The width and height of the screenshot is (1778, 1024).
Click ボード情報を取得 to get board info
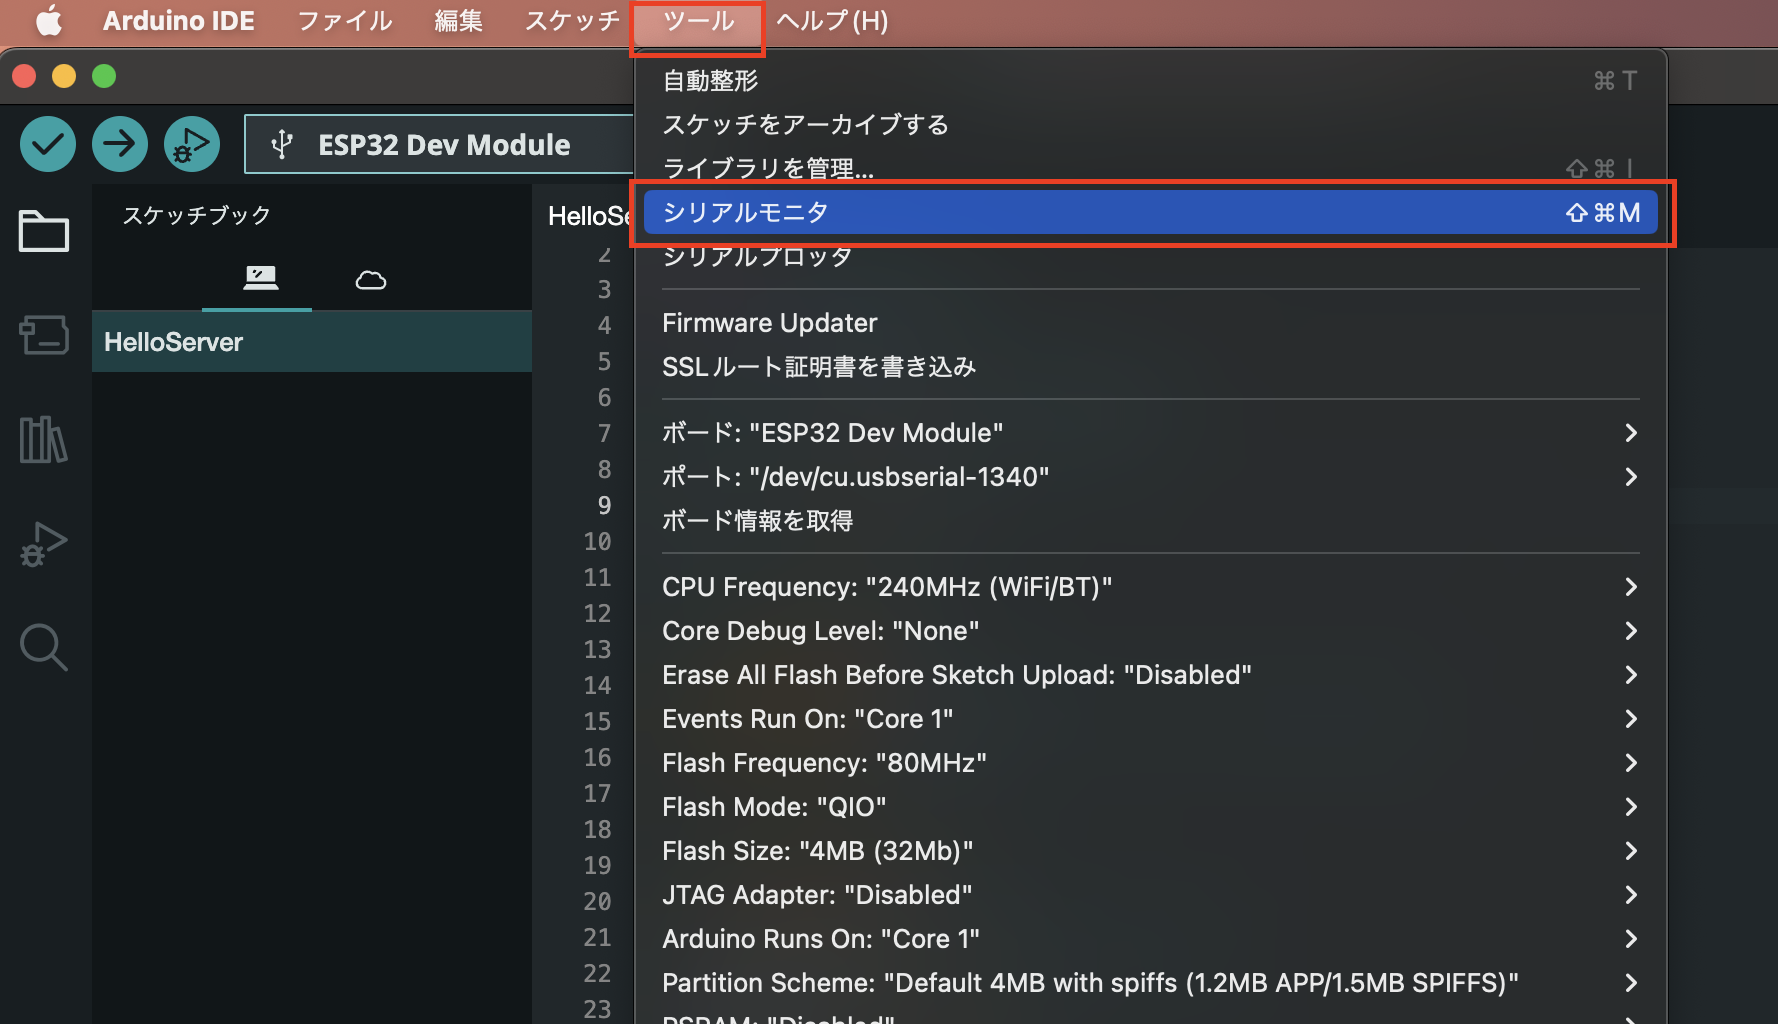coord(756,520)
